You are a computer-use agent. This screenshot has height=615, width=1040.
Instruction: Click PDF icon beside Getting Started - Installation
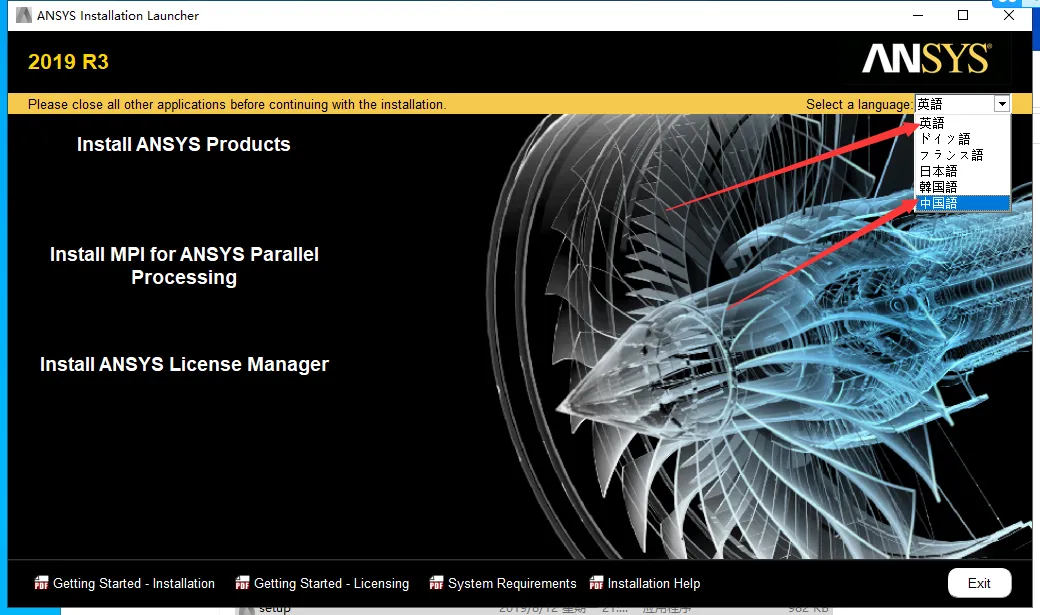(x=41, y=582)
